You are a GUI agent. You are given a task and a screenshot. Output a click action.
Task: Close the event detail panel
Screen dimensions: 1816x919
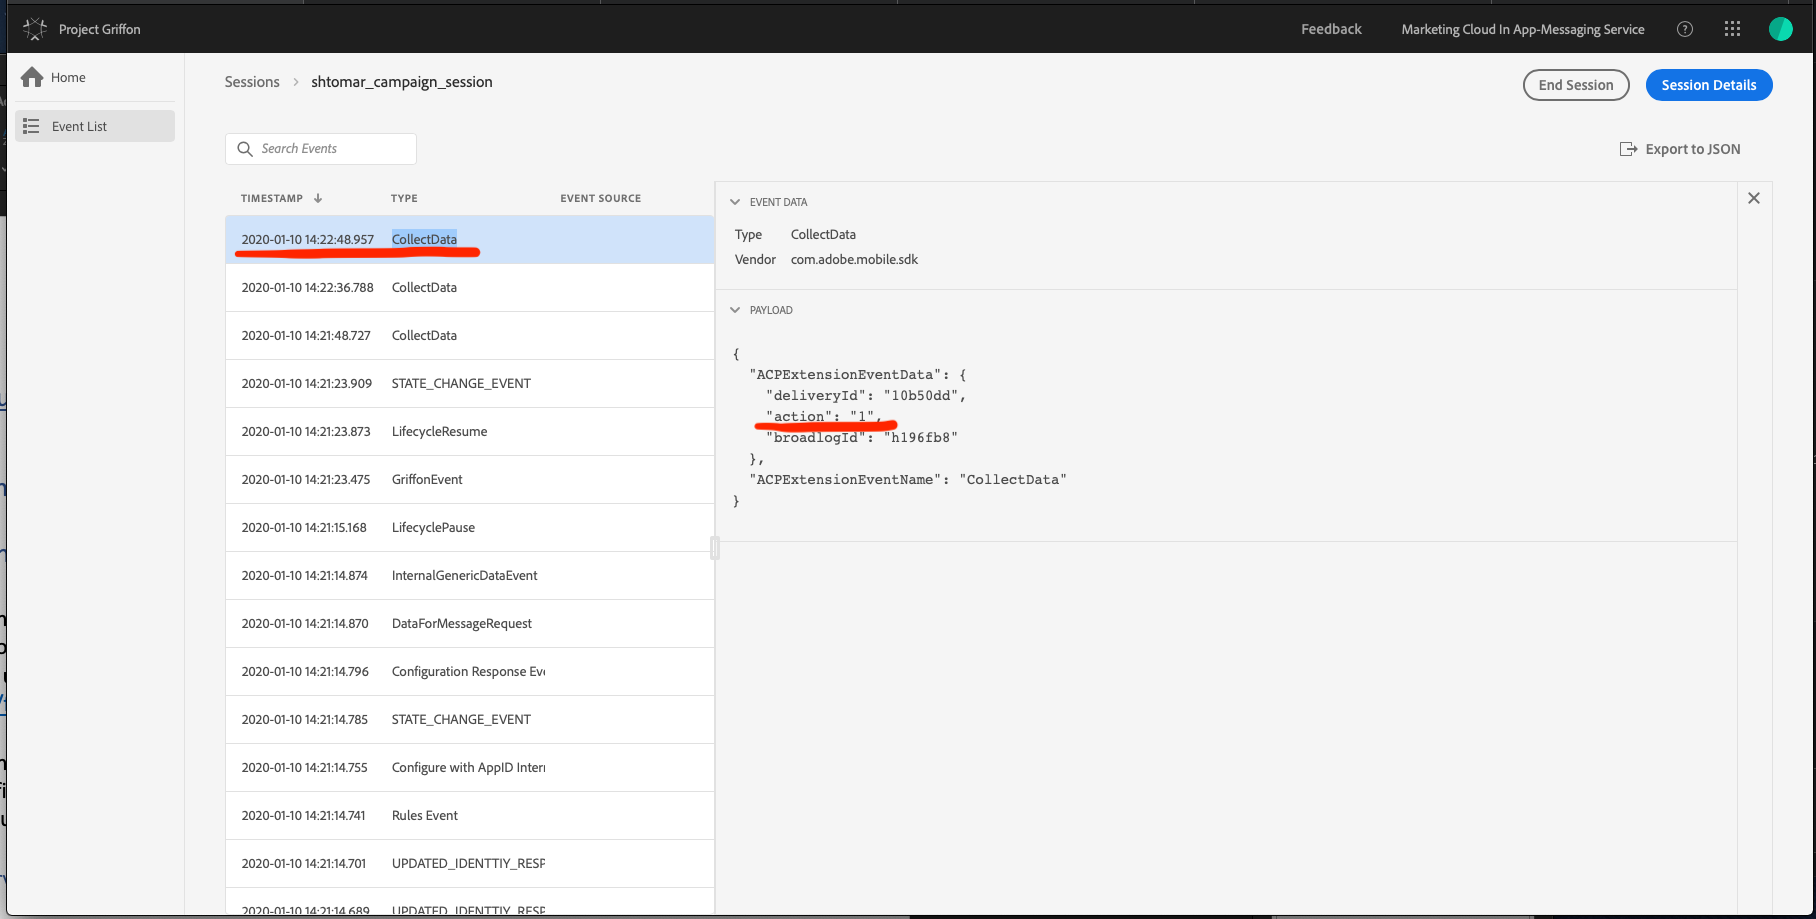pyautogui.click(x=1754, y=198)
